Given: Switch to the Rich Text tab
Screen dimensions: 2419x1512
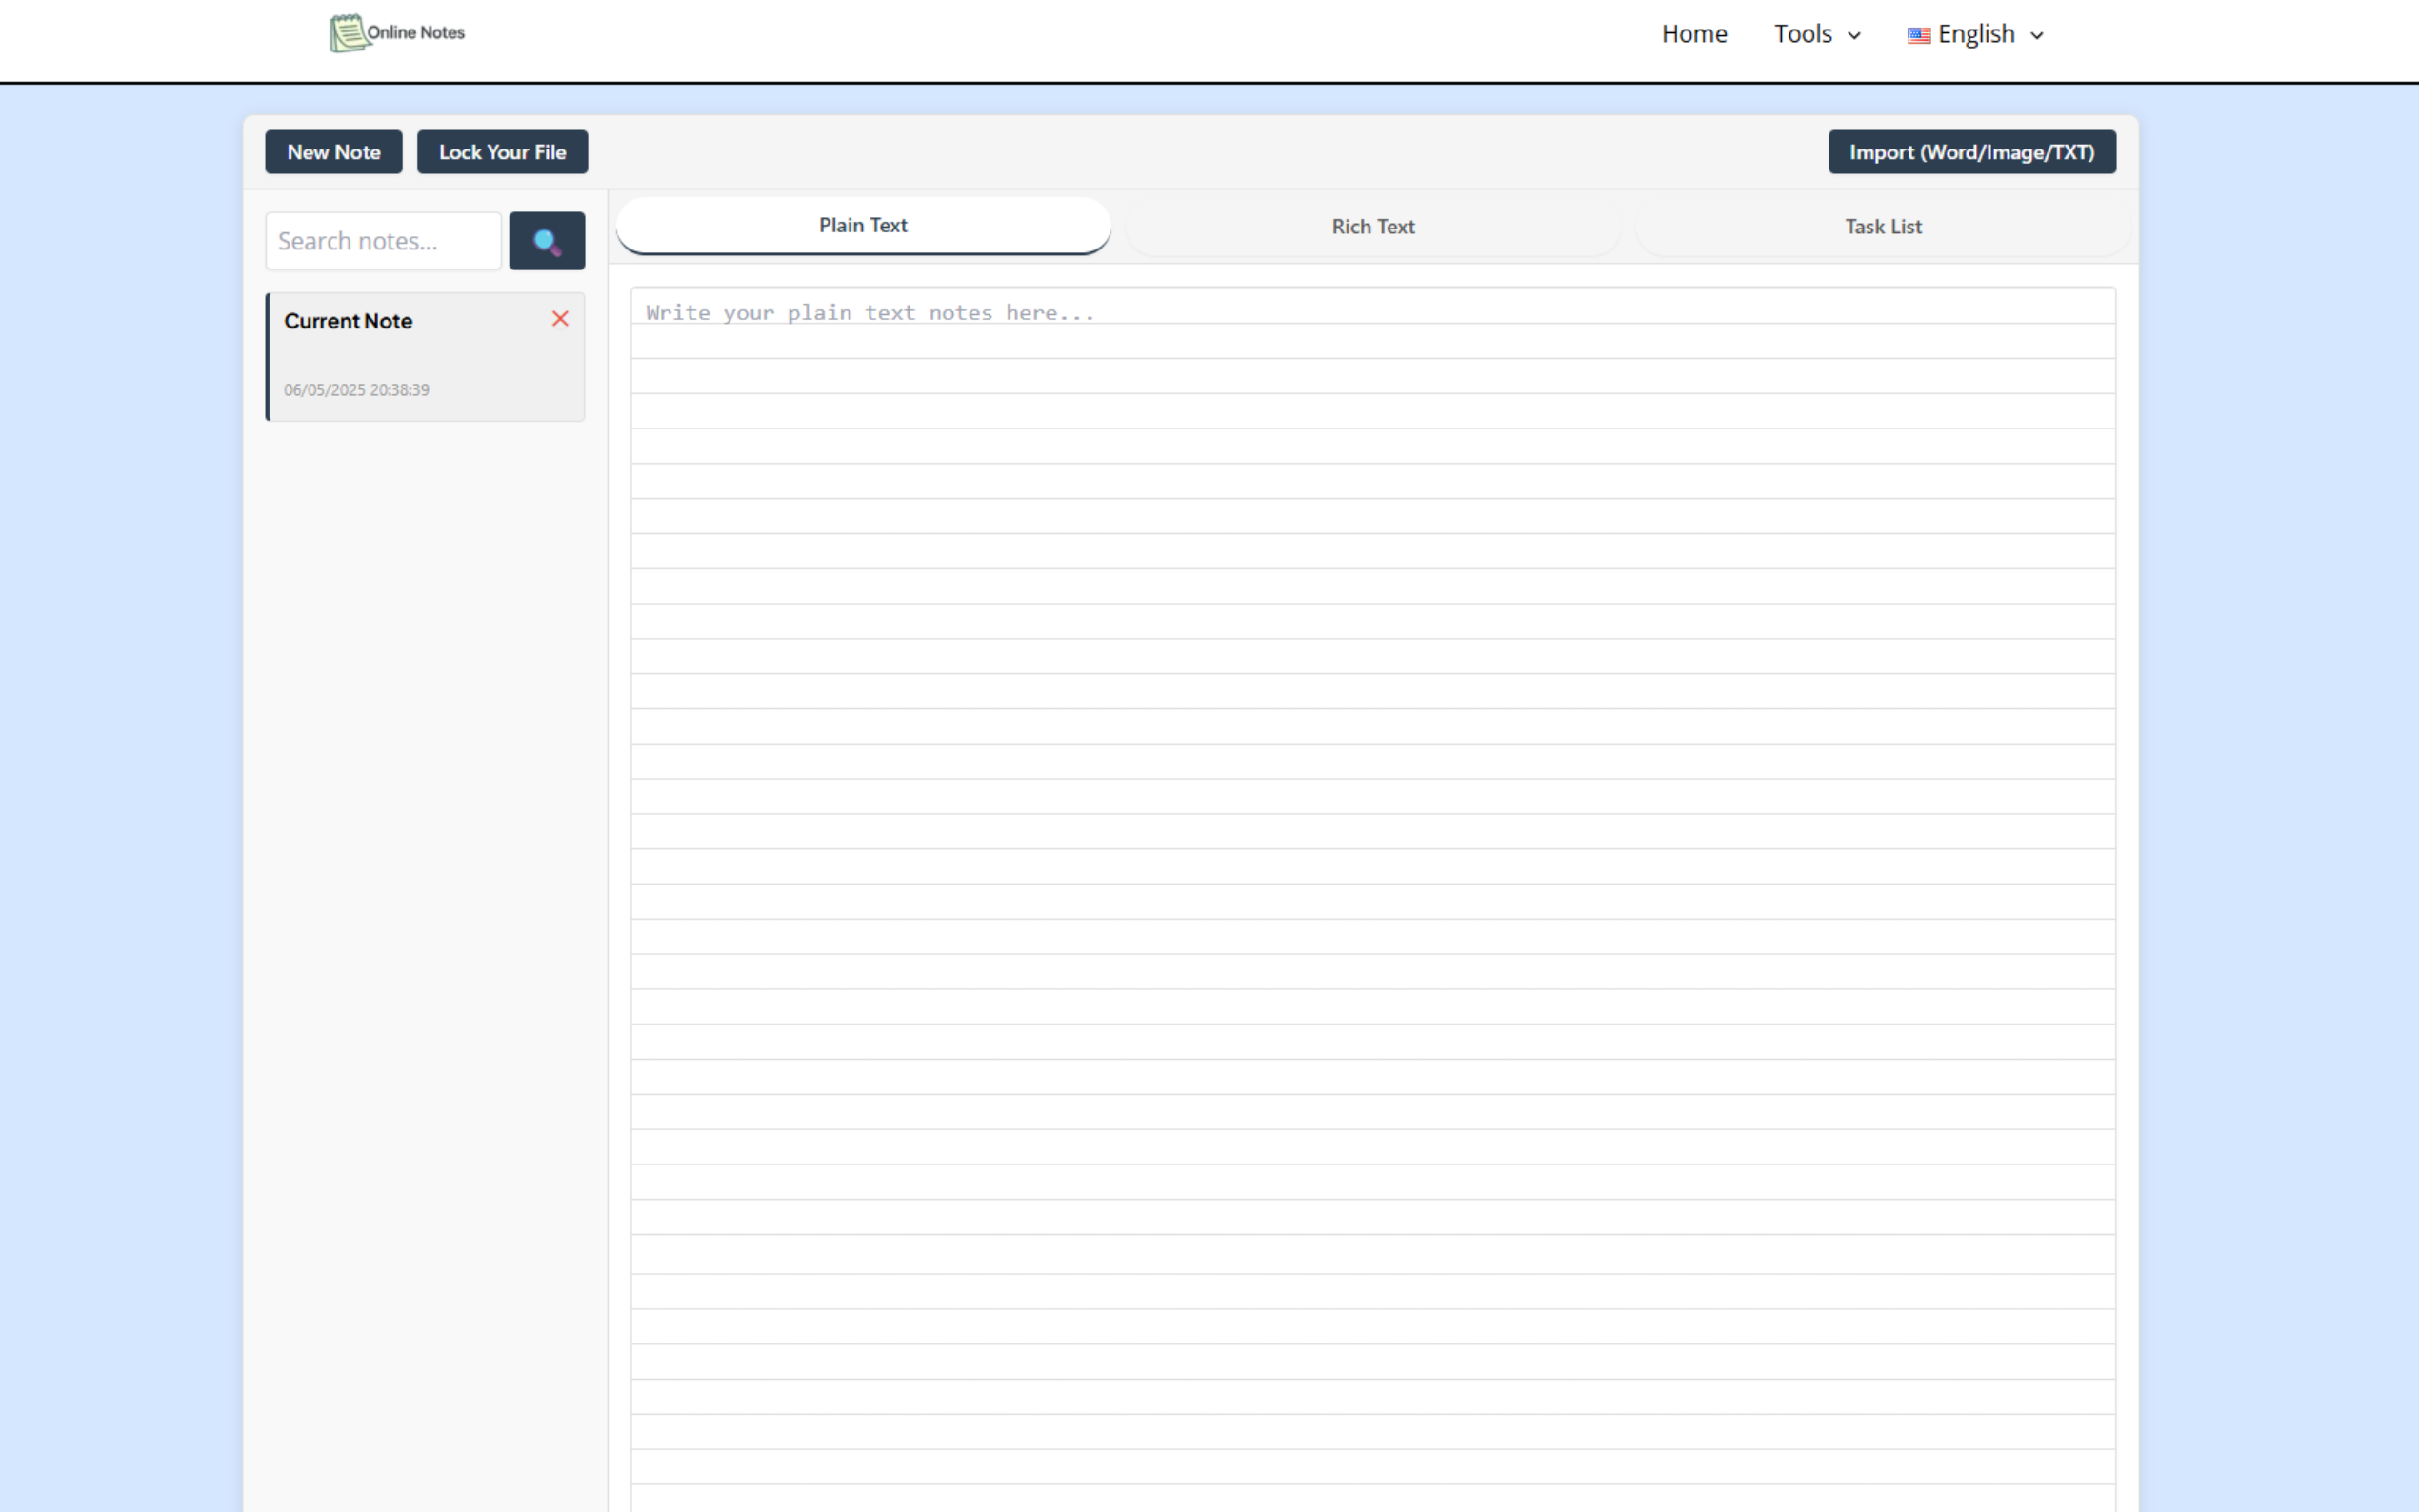Looking at the screenshot, I should tap(1372, 227).
